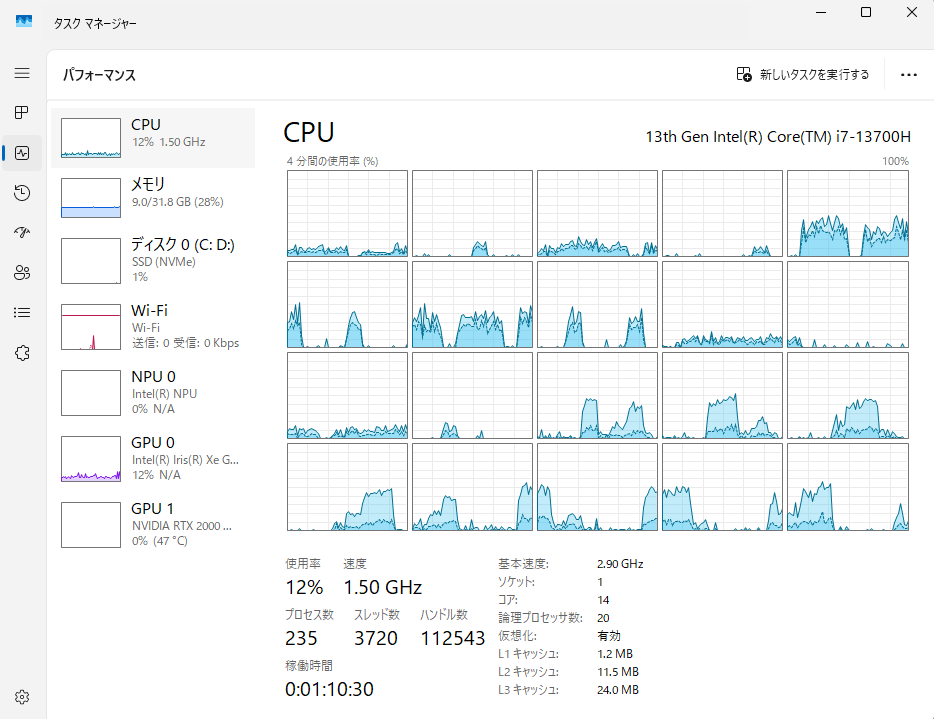This screenshot has width=934, height=719.
Task: Click the GPU 1 mini graph thumbnail
Action: [91, 525]
